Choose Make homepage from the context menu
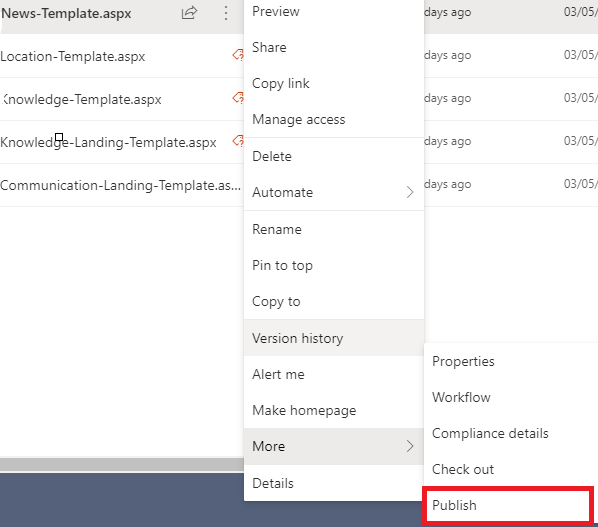Screen dimensions: 598x527 coord(334,410)
